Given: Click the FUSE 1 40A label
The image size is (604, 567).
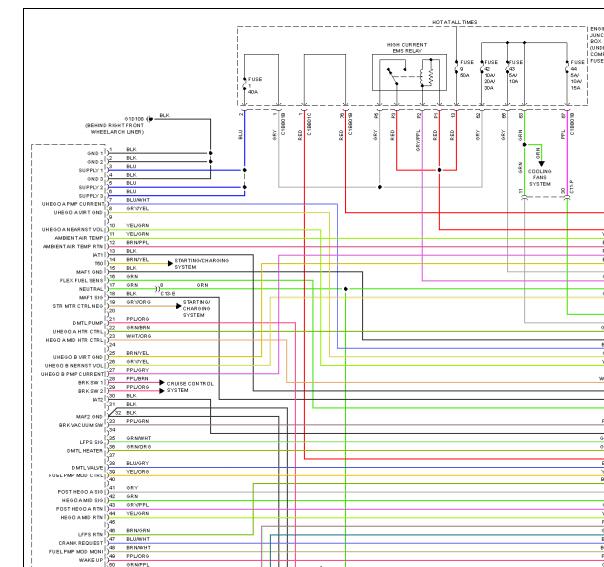Looking at the screenshot, I should pos(255,86).
